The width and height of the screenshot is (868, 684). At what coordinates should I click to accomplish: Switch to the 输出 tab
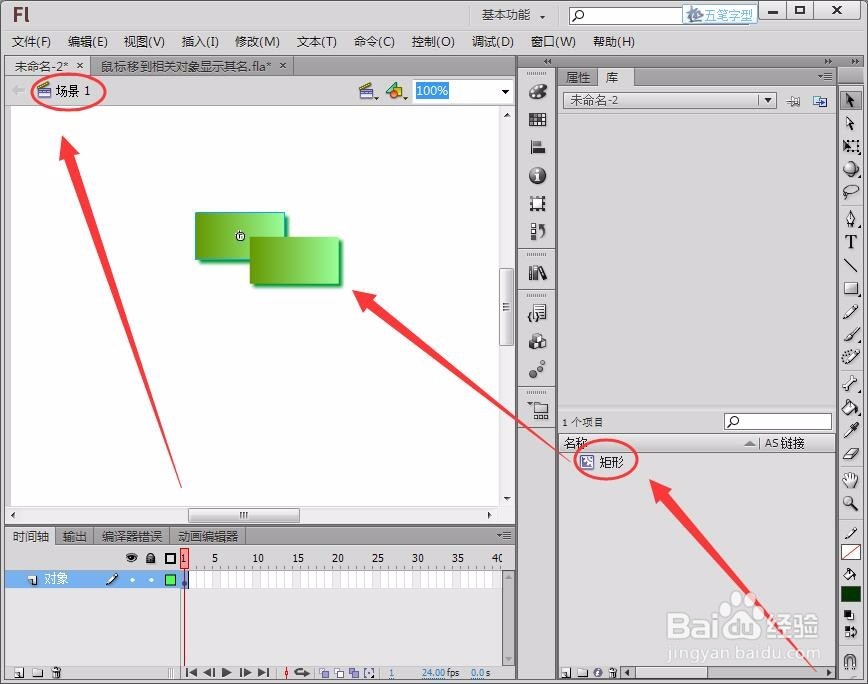click(x=74, y=536)
